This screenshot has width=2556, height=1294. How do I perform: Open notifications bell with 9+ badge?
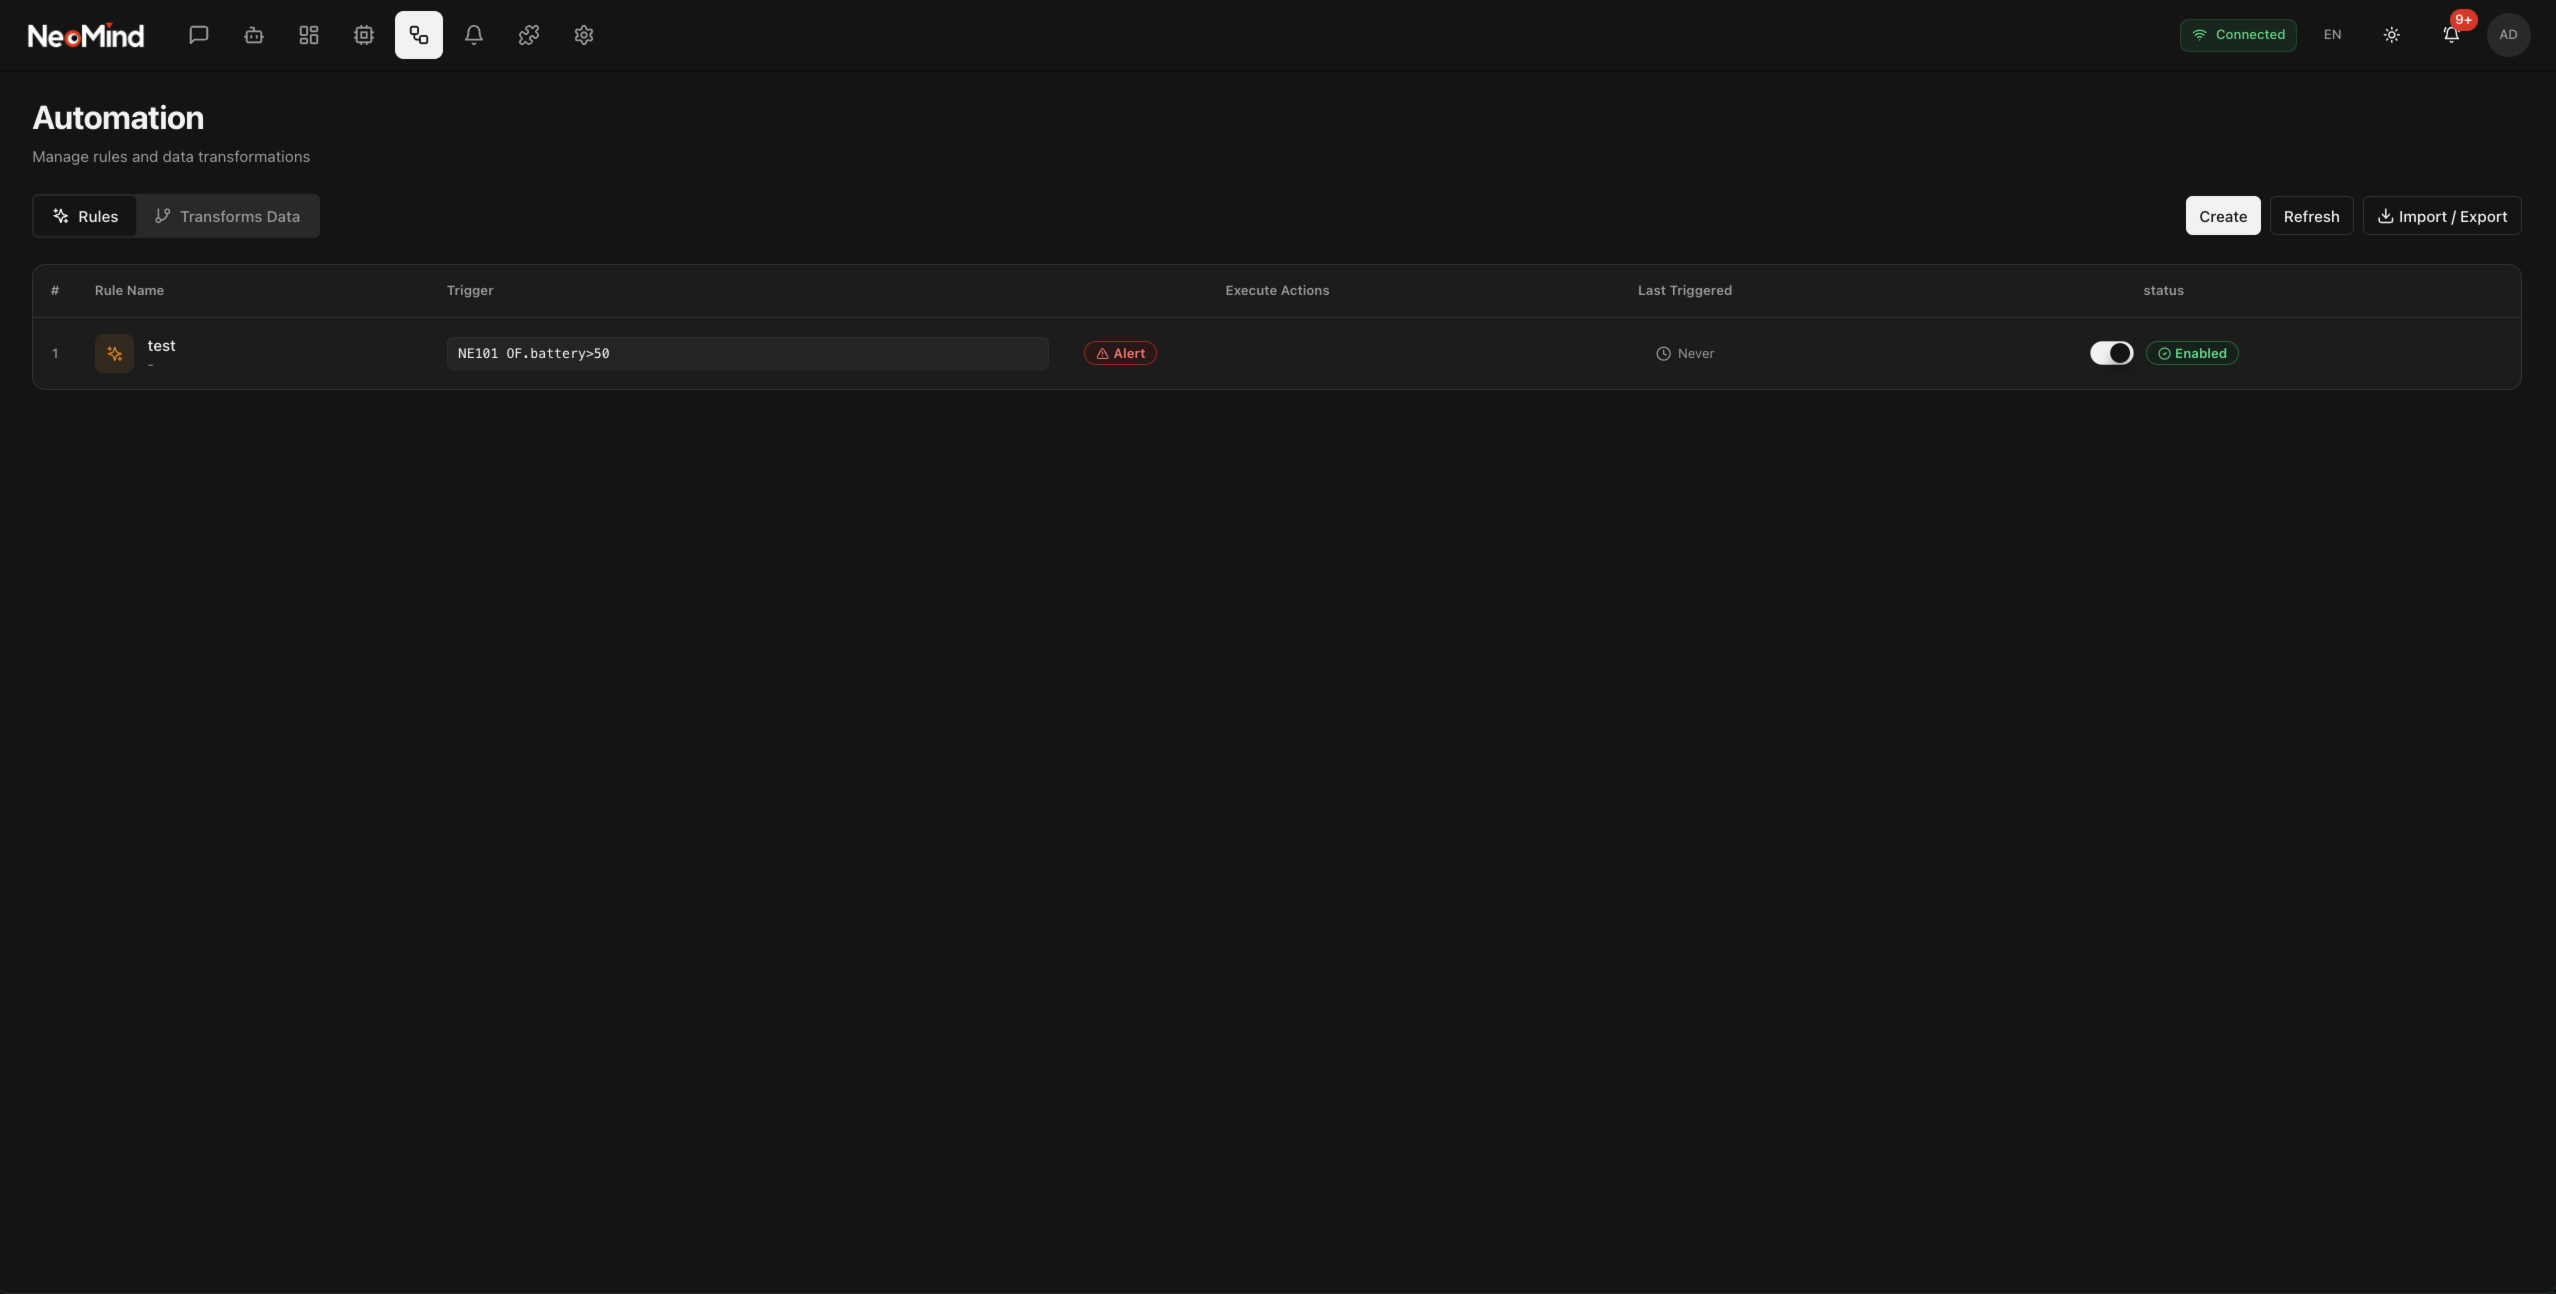tap(2451, 35)
